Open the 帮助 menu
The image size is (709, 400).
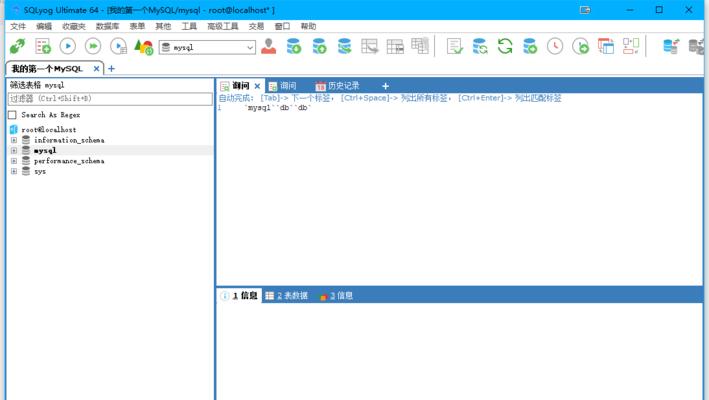tap(308, 26)
